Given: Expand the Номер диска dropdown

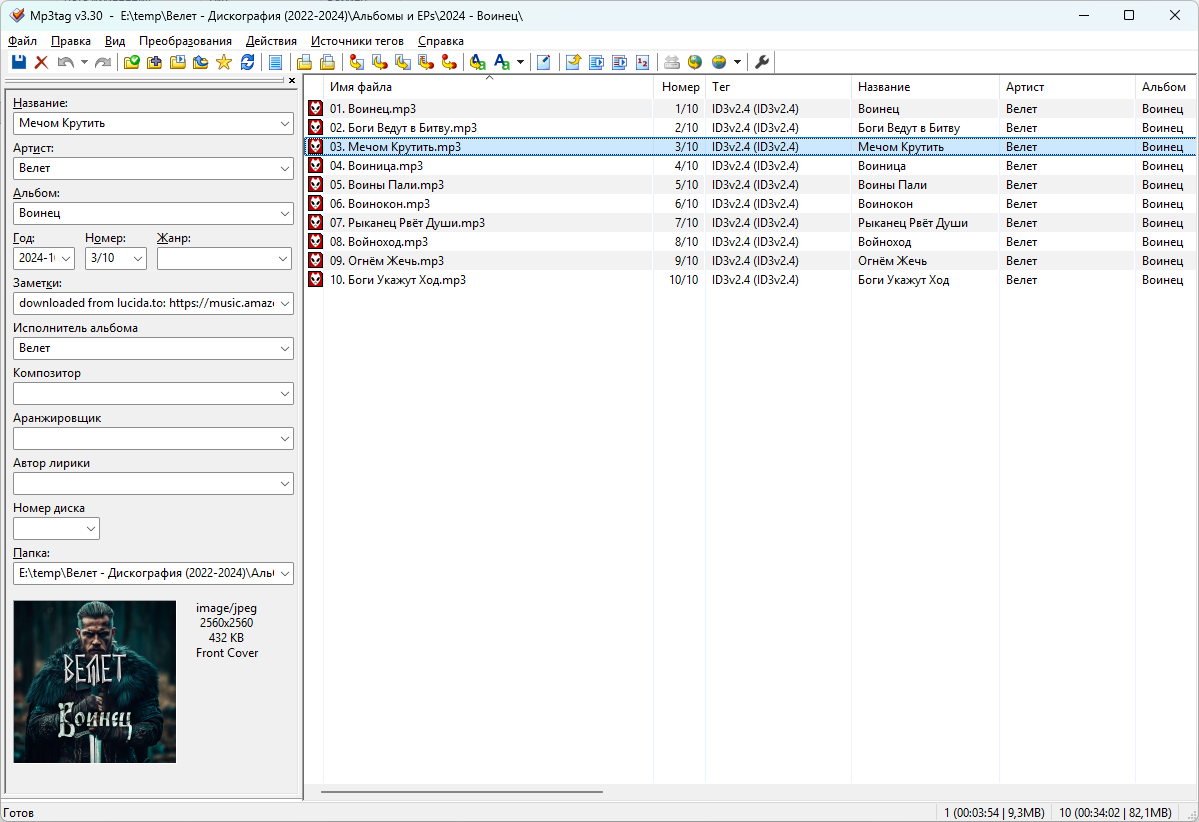Looking at the screenshot, I should pyautogui.click(x=91, y=528).
